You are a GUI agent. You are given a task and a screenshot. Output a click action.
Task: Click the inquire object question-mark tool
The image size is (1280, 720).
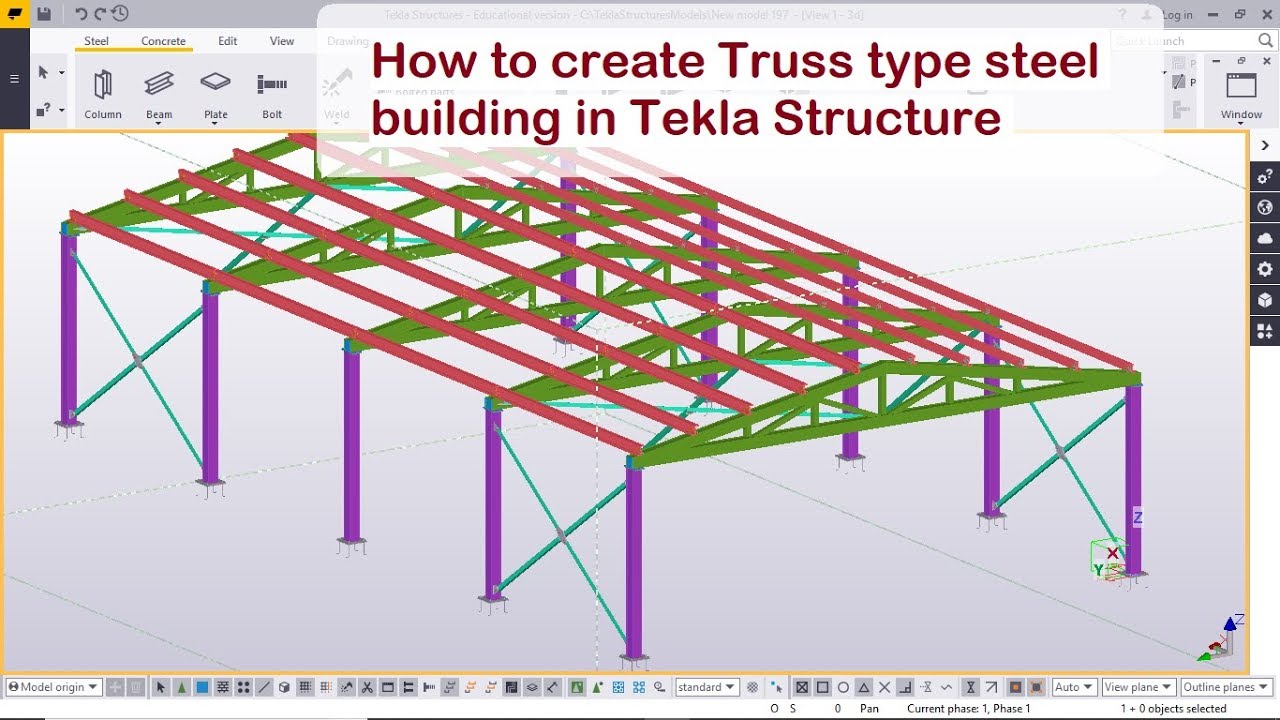43,110
